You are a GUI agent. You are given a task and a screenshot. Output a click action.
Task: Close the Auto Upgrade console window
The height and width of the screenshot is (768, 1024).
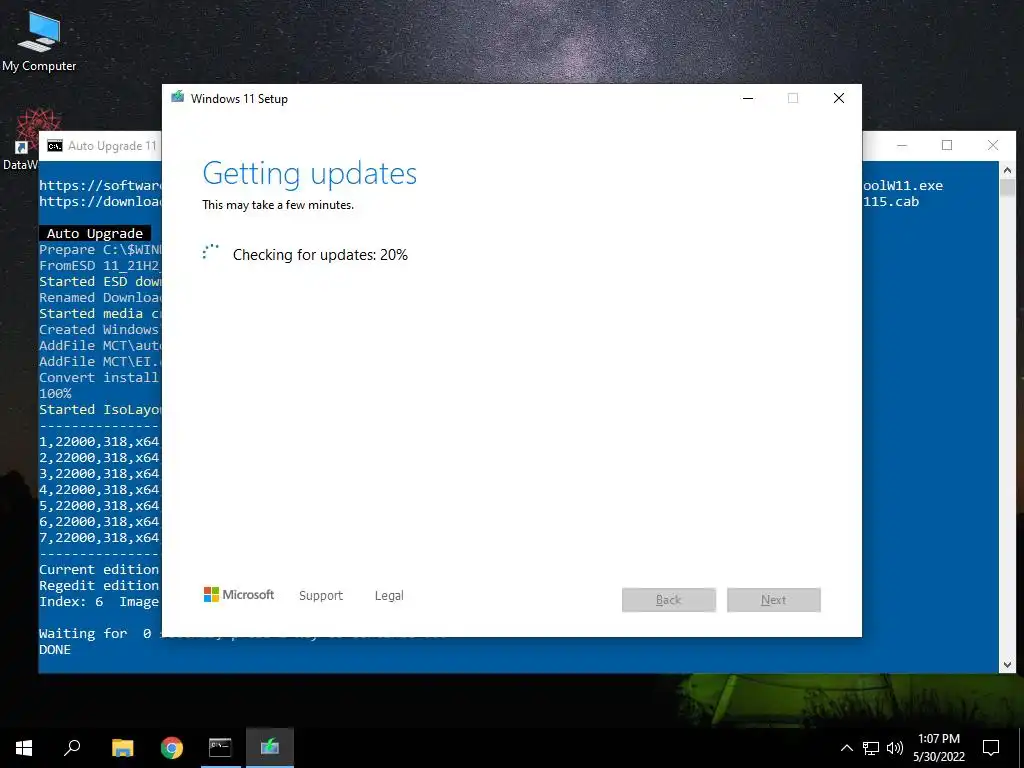click(x=993, y=145)
